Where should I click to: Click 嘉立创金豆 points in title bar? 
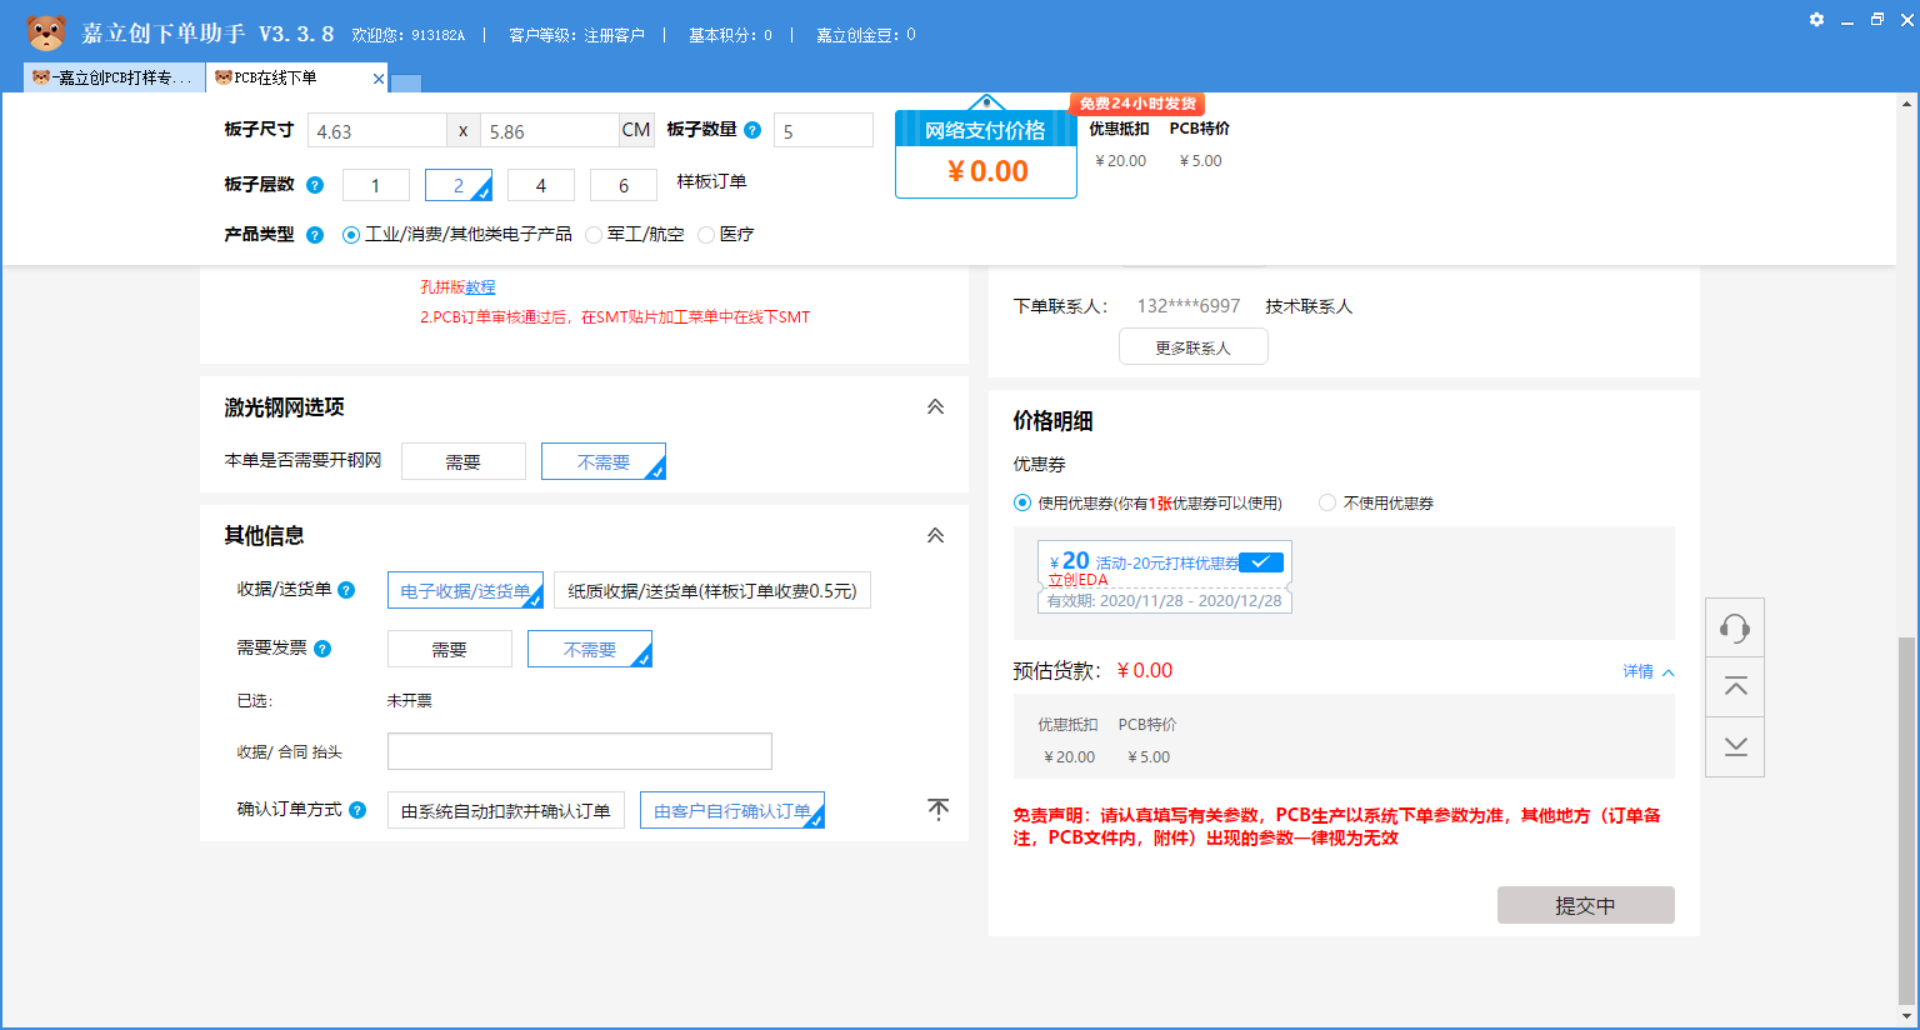point(866,35)
